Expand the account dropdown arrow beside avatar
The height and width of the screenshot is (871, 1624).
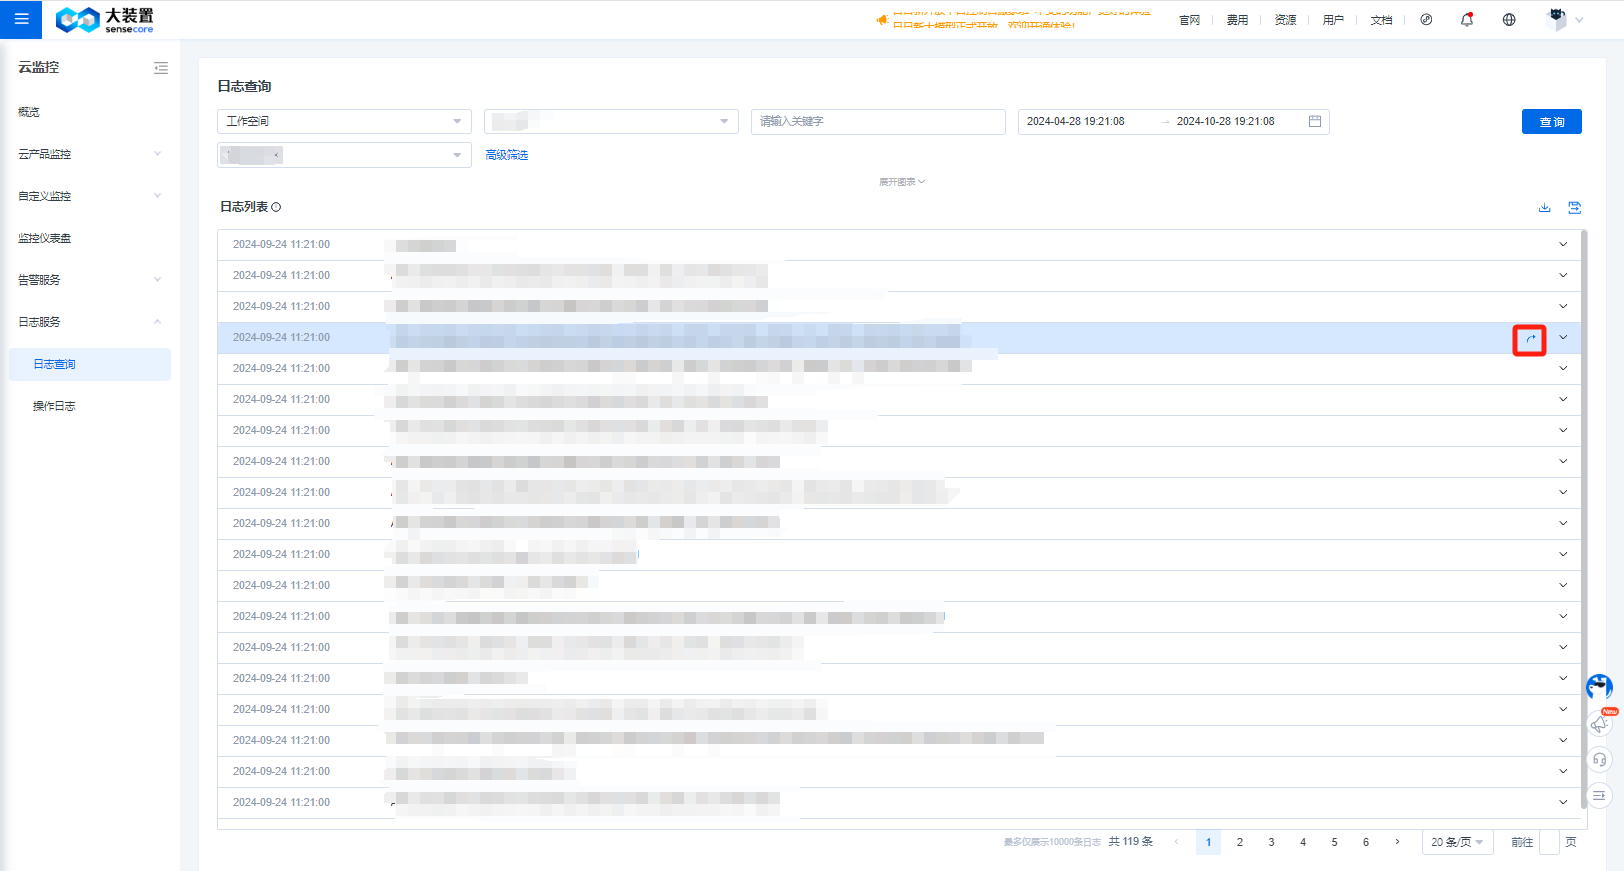click(x=1580, y=20)
